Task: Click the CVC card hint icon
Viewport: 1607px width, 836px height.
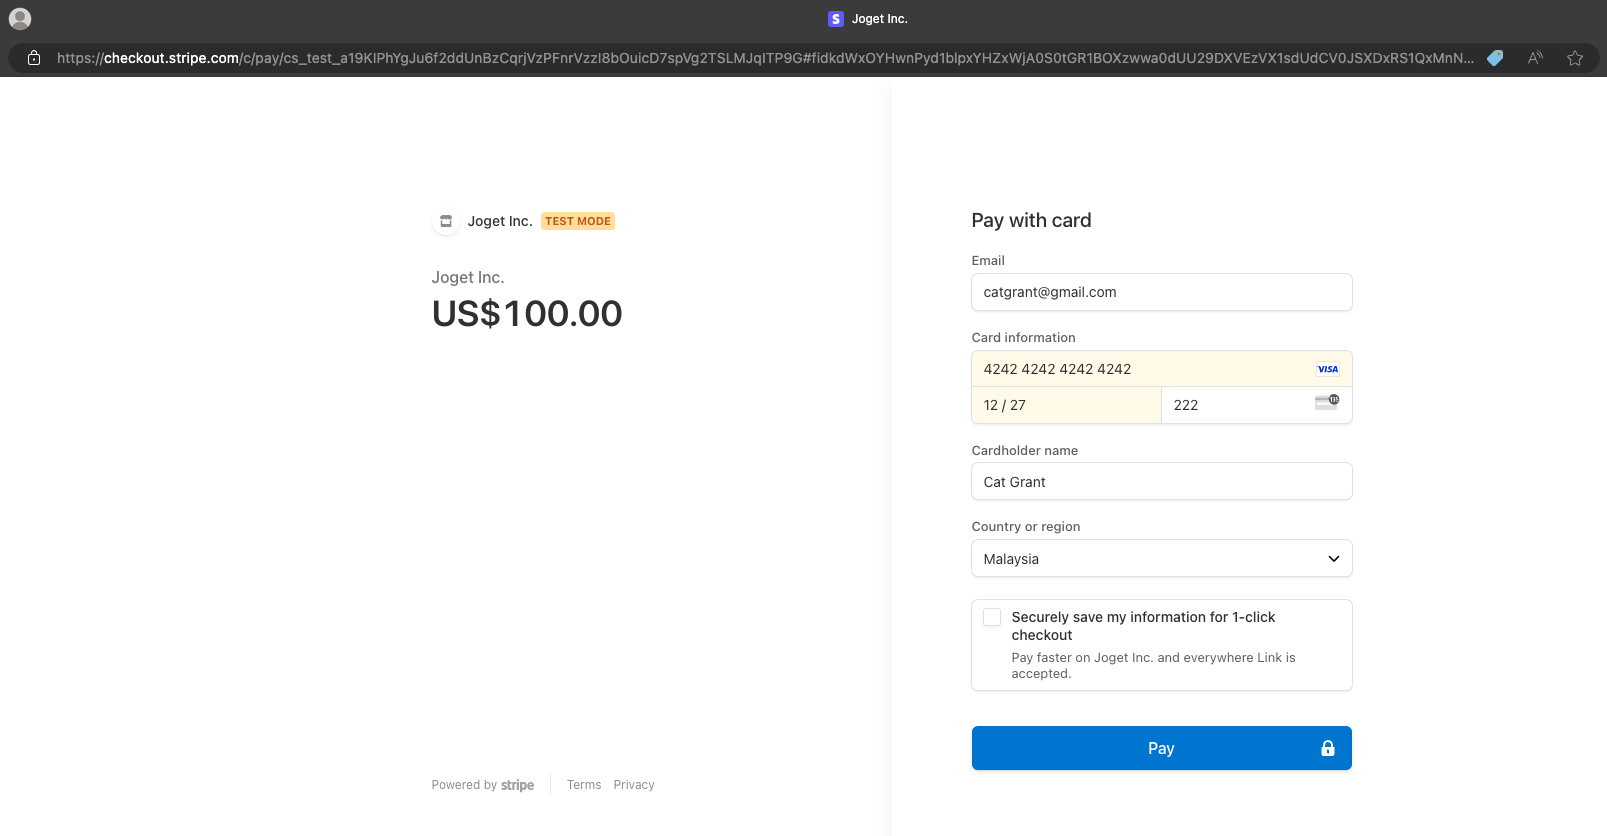Action: point(1326,402)
